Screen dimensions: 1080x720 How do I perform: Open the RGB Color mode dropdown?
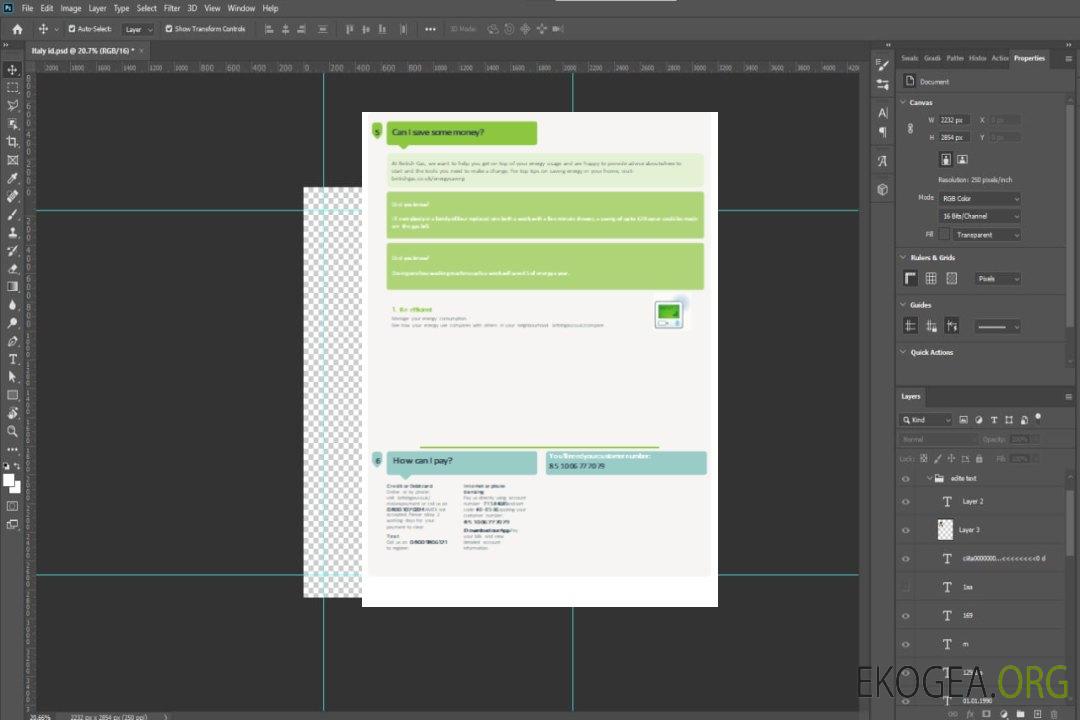[x=980, y=199]
